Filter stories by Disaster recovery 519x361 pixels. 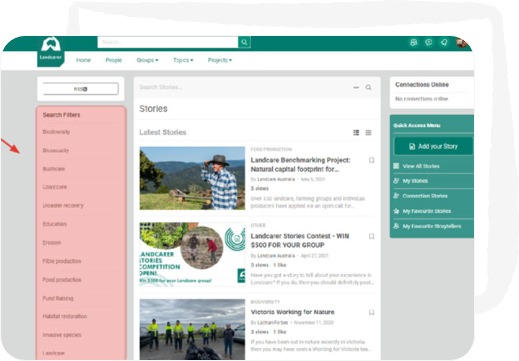[63, 206]
